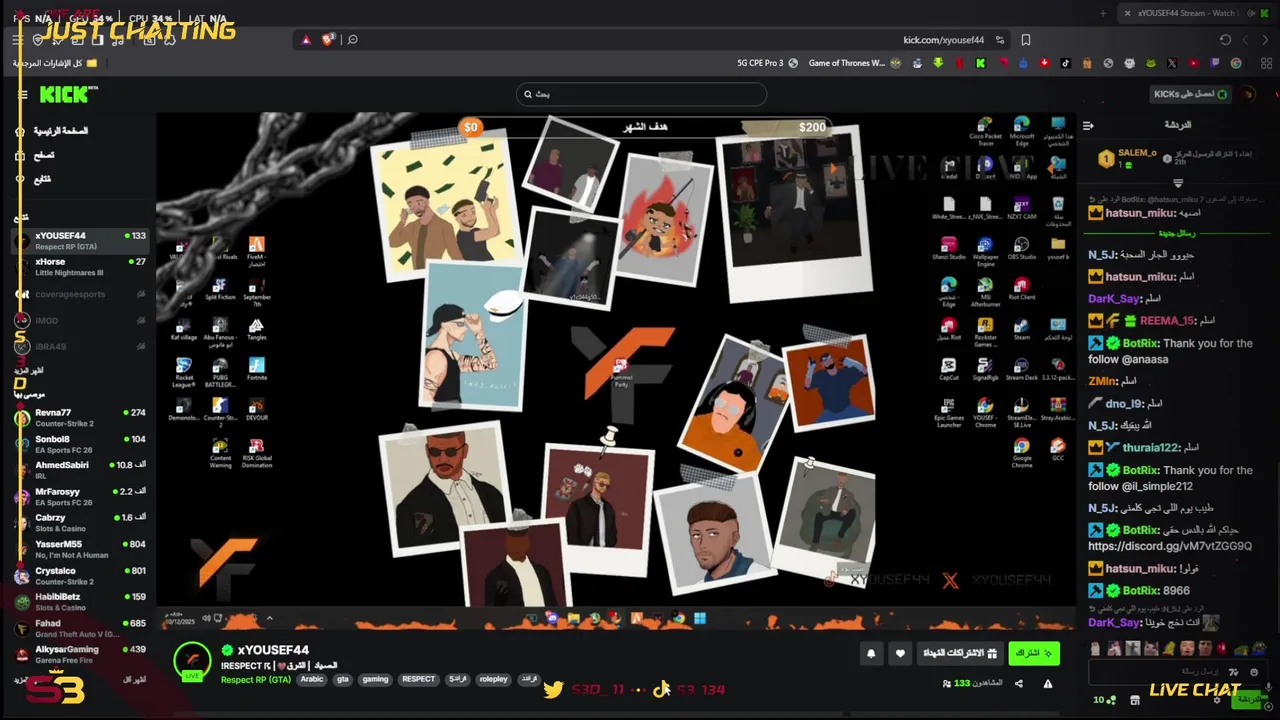1280x720 pixels.
Task: Select the Arabic tag
Action: coord(312,679)
